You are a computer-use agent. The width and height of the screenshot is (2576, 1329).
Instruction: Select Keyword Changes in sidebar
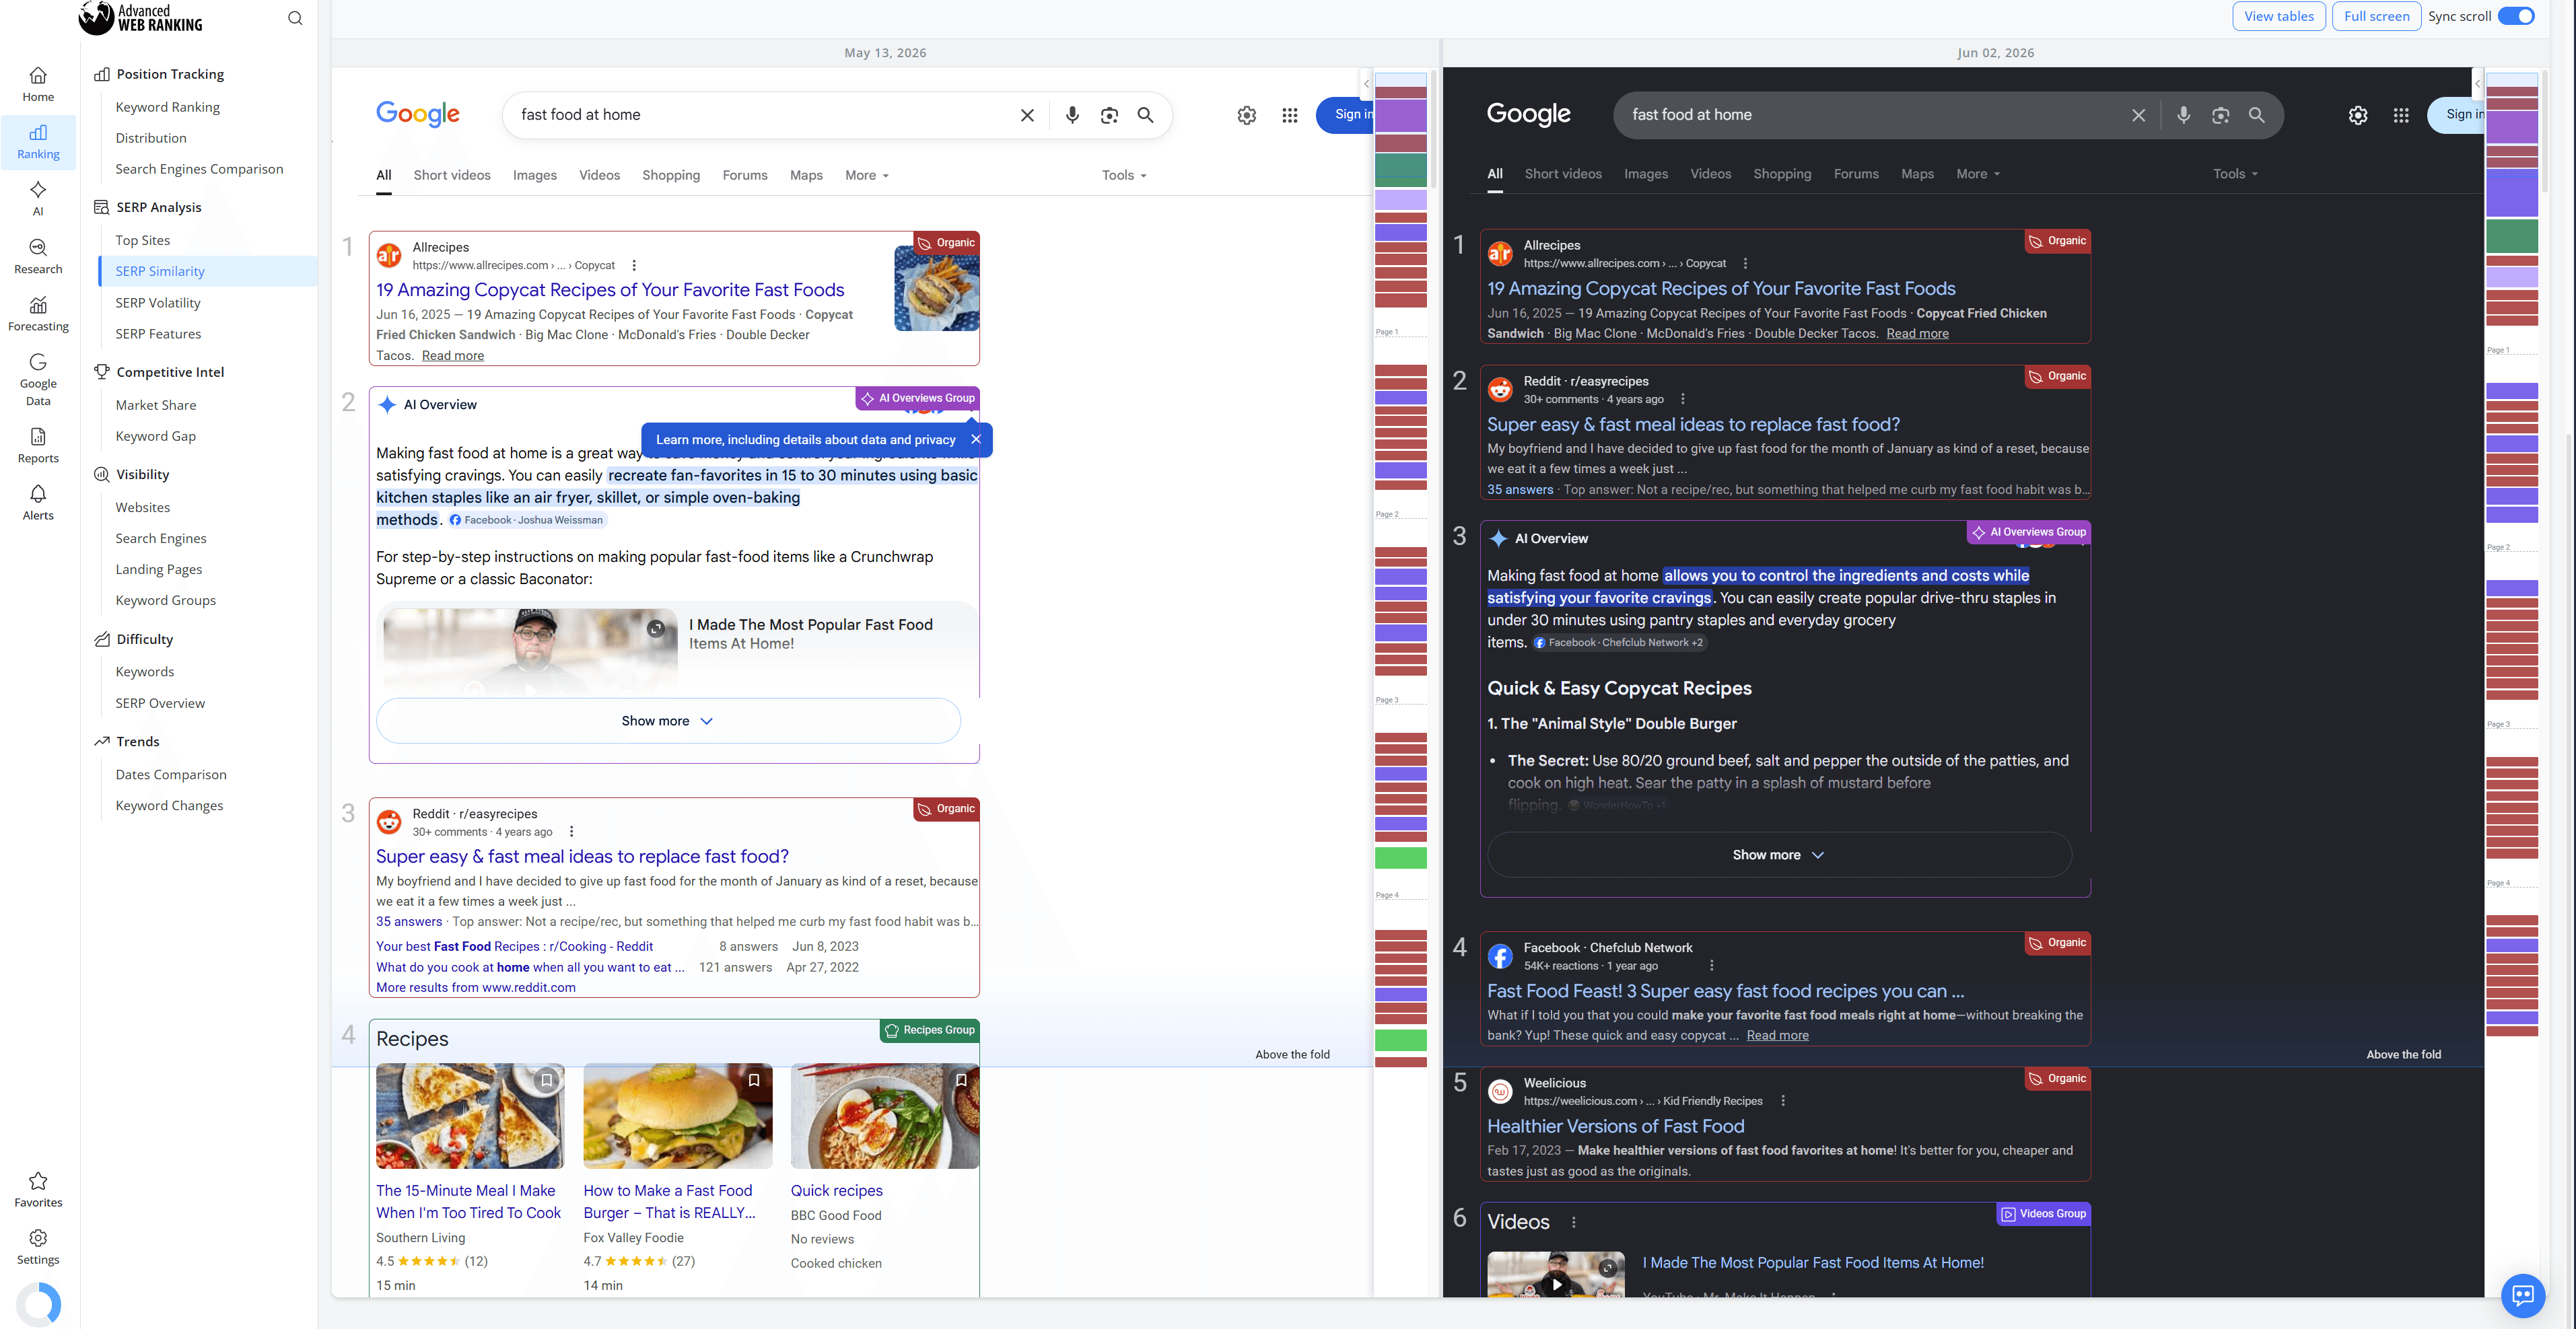tap(169, 806)
